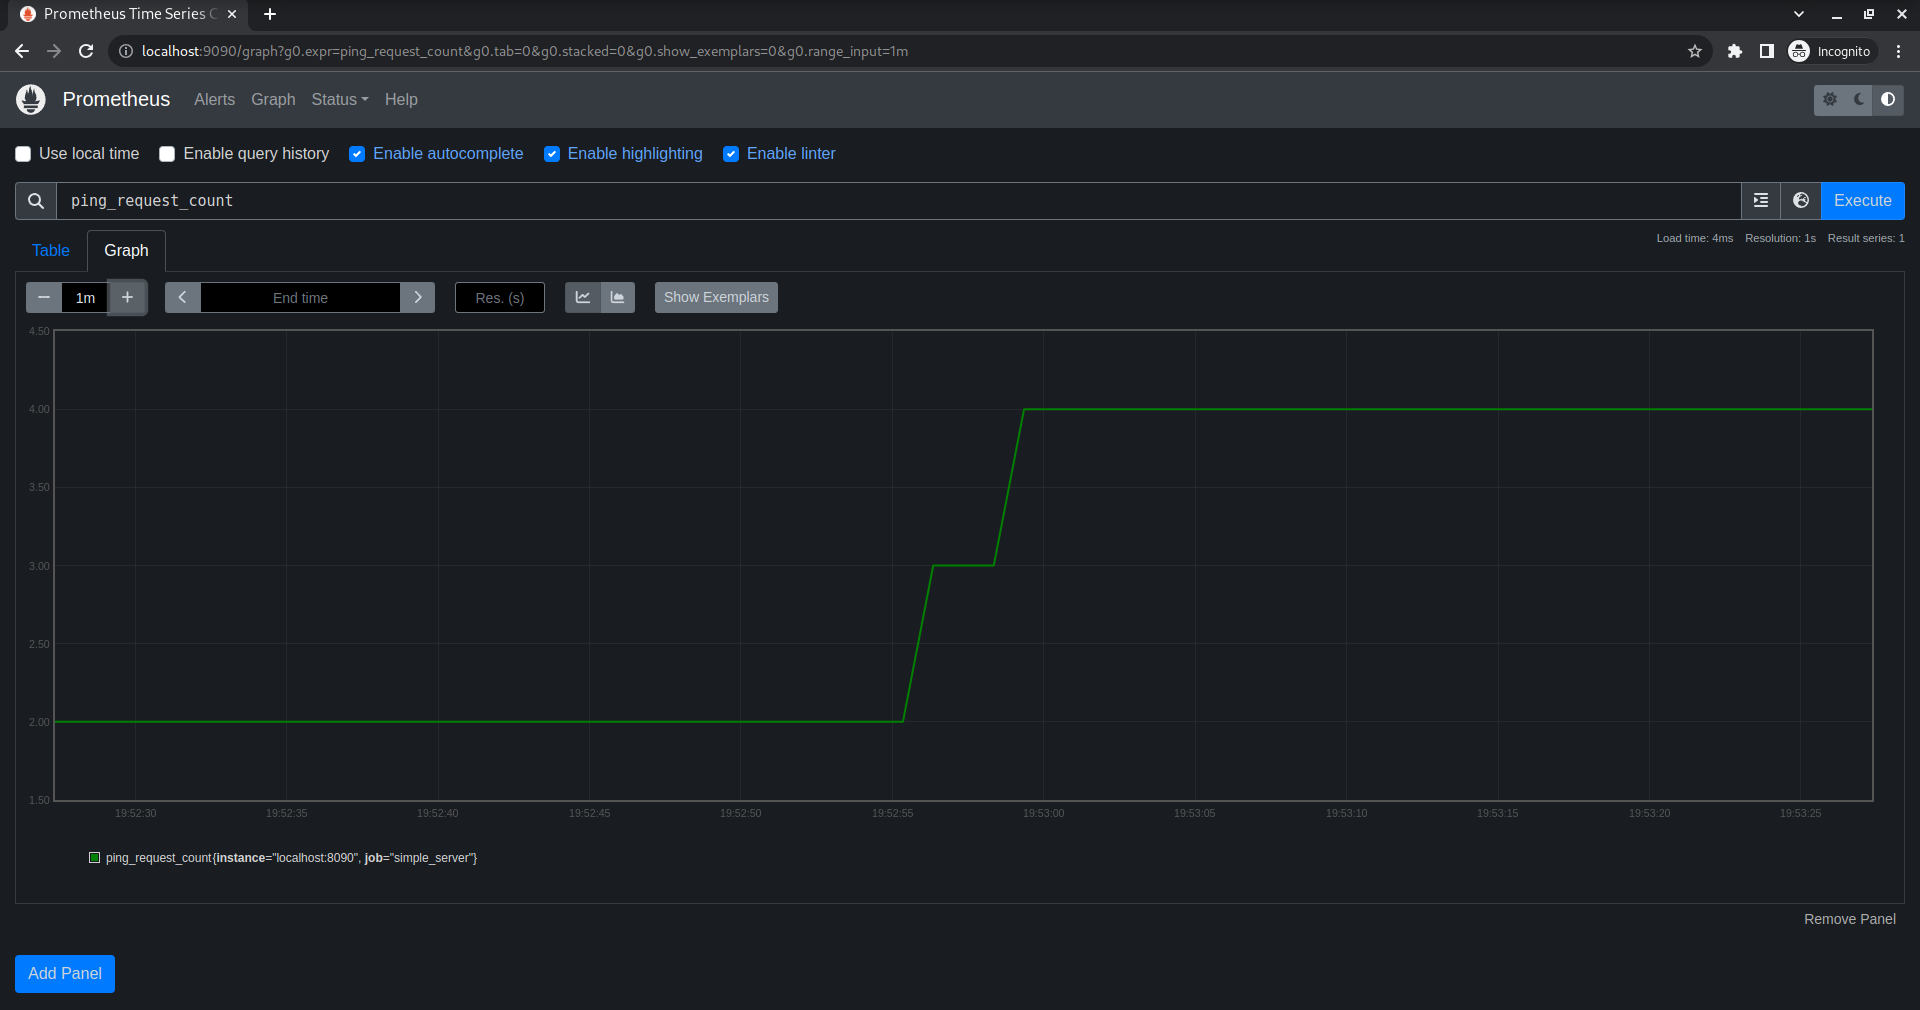Focus the Res. (s) resolution field
This screenshot has height=1010, width=1920.
coord(500,298)
